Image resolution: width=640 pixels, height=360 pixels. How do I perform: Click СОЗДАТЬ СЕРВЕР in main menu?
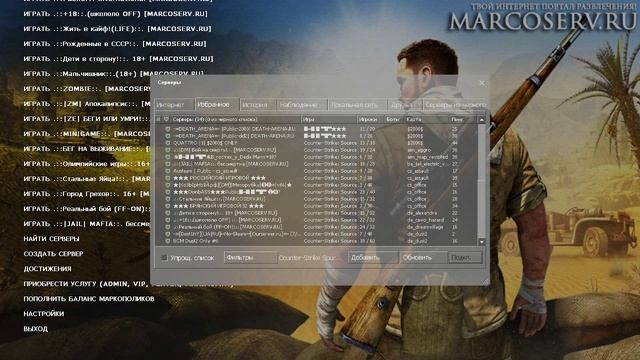[x=53, y=254]
